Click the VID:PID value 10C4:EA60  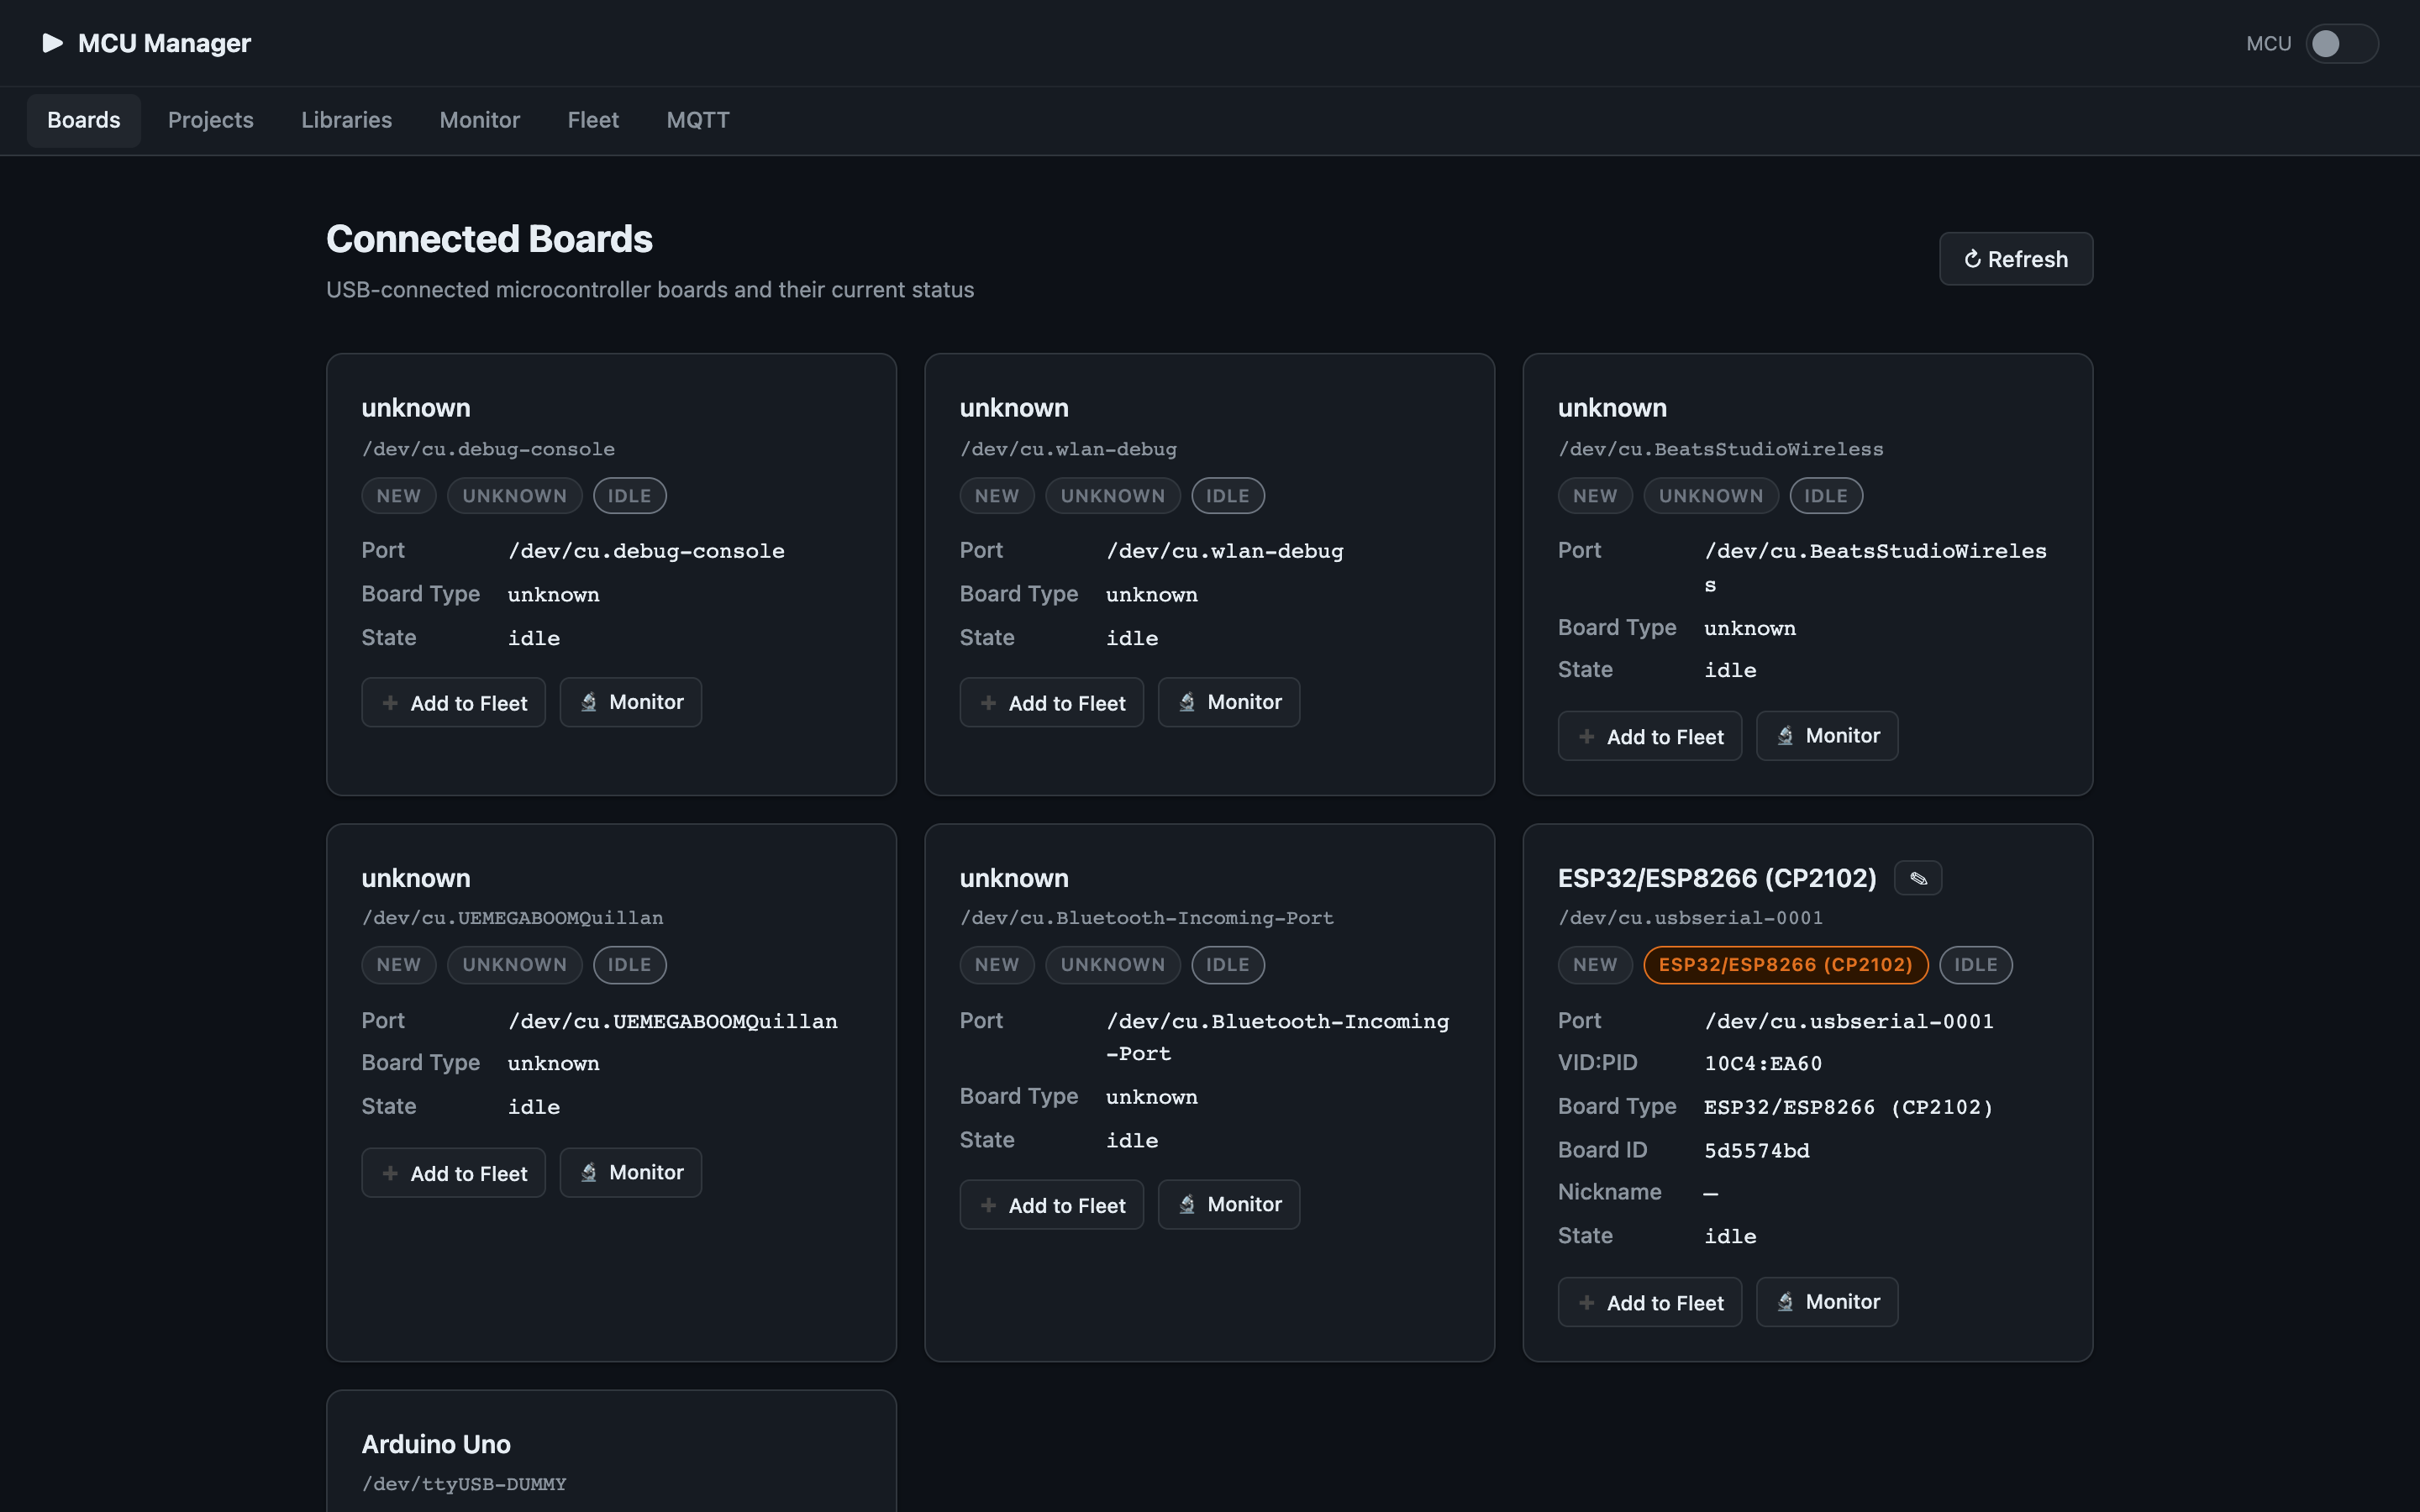point(1763,1064)
